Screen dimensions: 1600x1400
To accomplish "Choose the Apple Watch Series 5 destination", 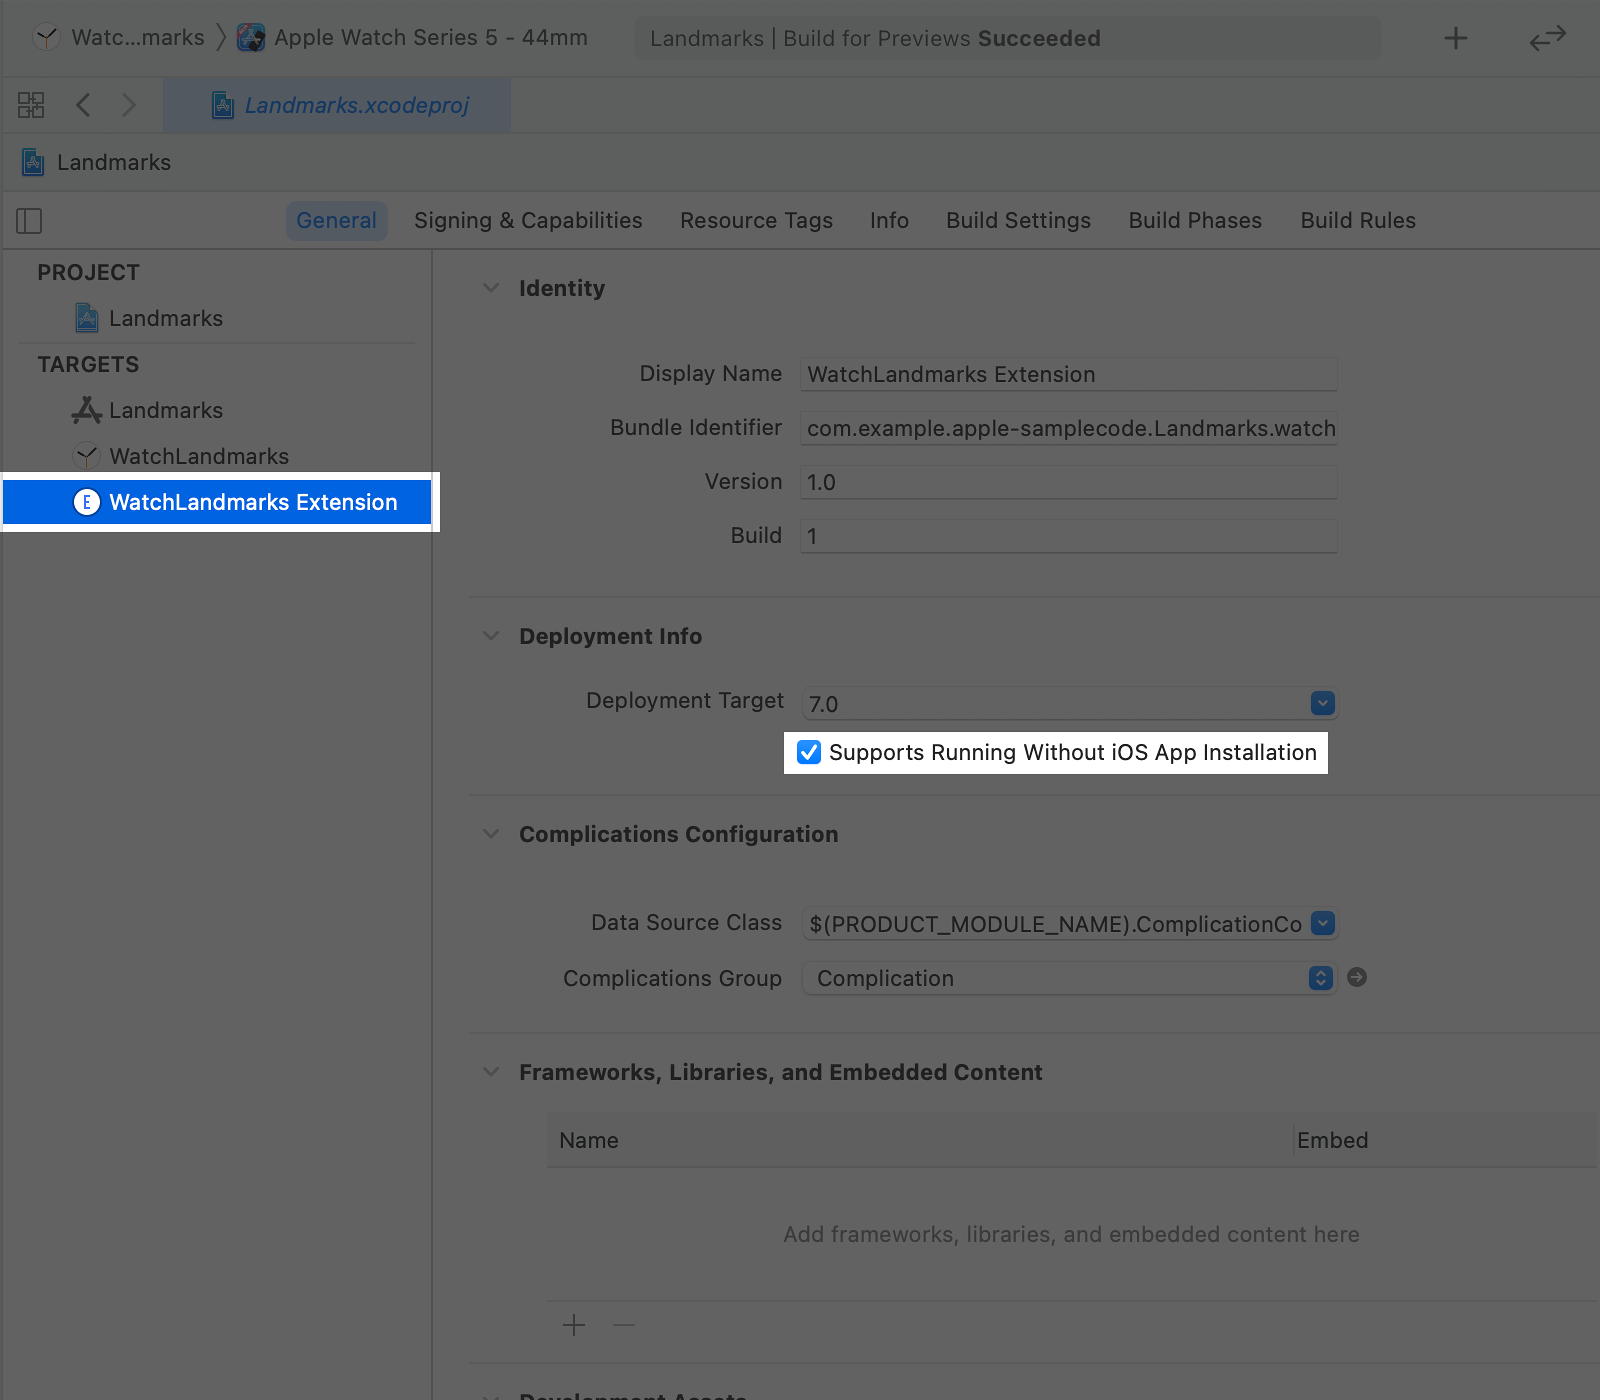I will (x=412, y=38).
